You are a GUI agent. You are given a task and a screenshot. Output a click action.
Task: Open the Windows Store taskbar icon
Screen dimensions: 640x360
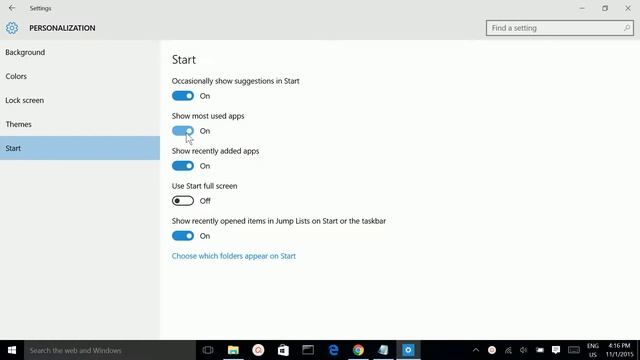coord(283,350)
